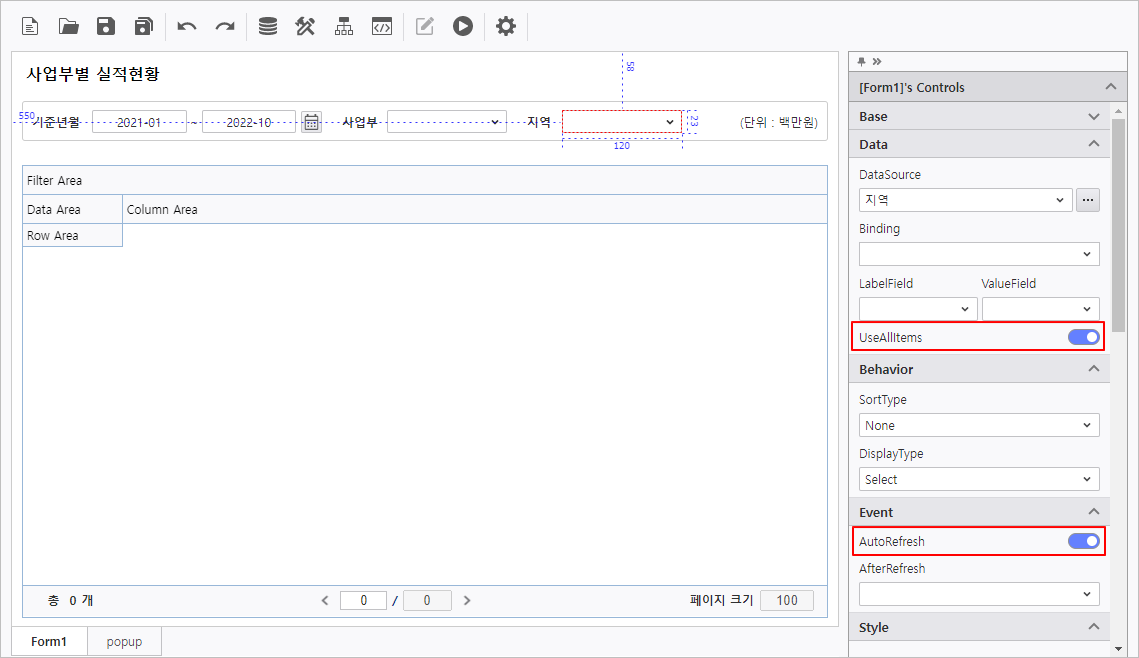
Task: Switch to the popup tab
Action: click(x=124, y=641)
